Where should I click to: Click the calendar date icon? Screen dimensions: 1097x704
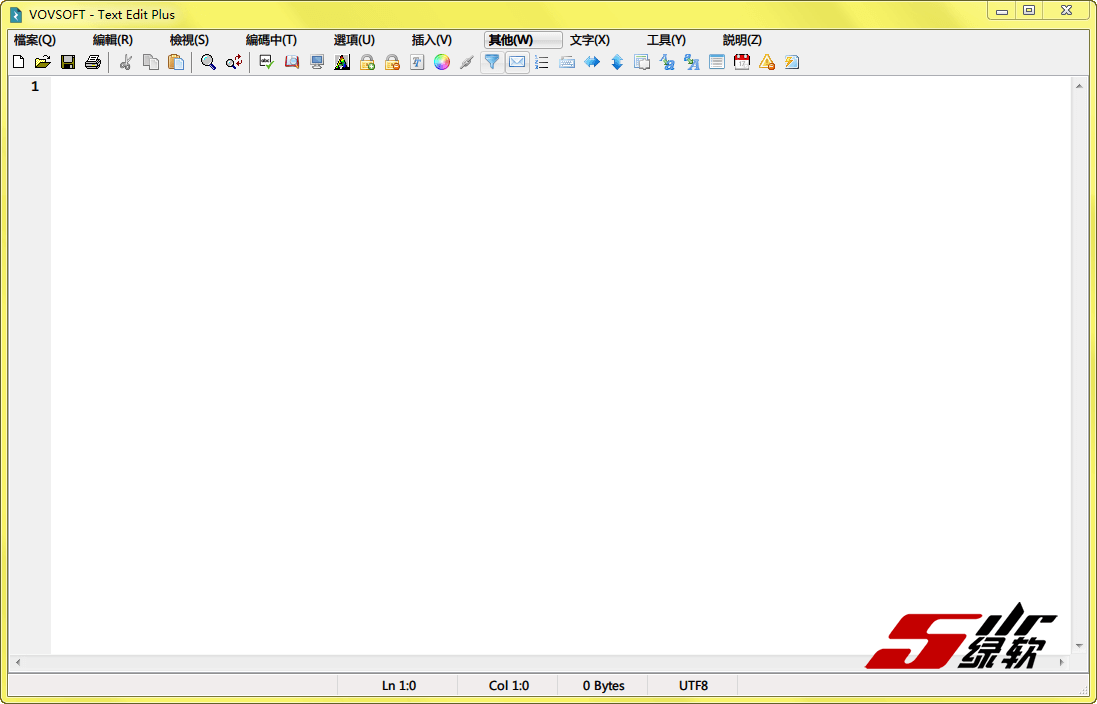pos(742,62)
